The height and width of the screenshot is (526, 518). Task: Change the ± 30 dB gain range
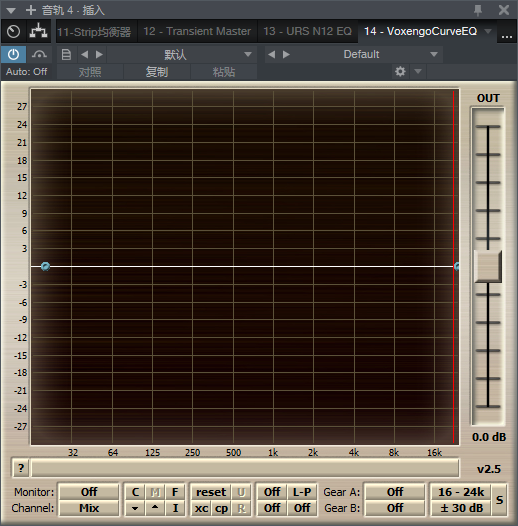tap(461, 508)
